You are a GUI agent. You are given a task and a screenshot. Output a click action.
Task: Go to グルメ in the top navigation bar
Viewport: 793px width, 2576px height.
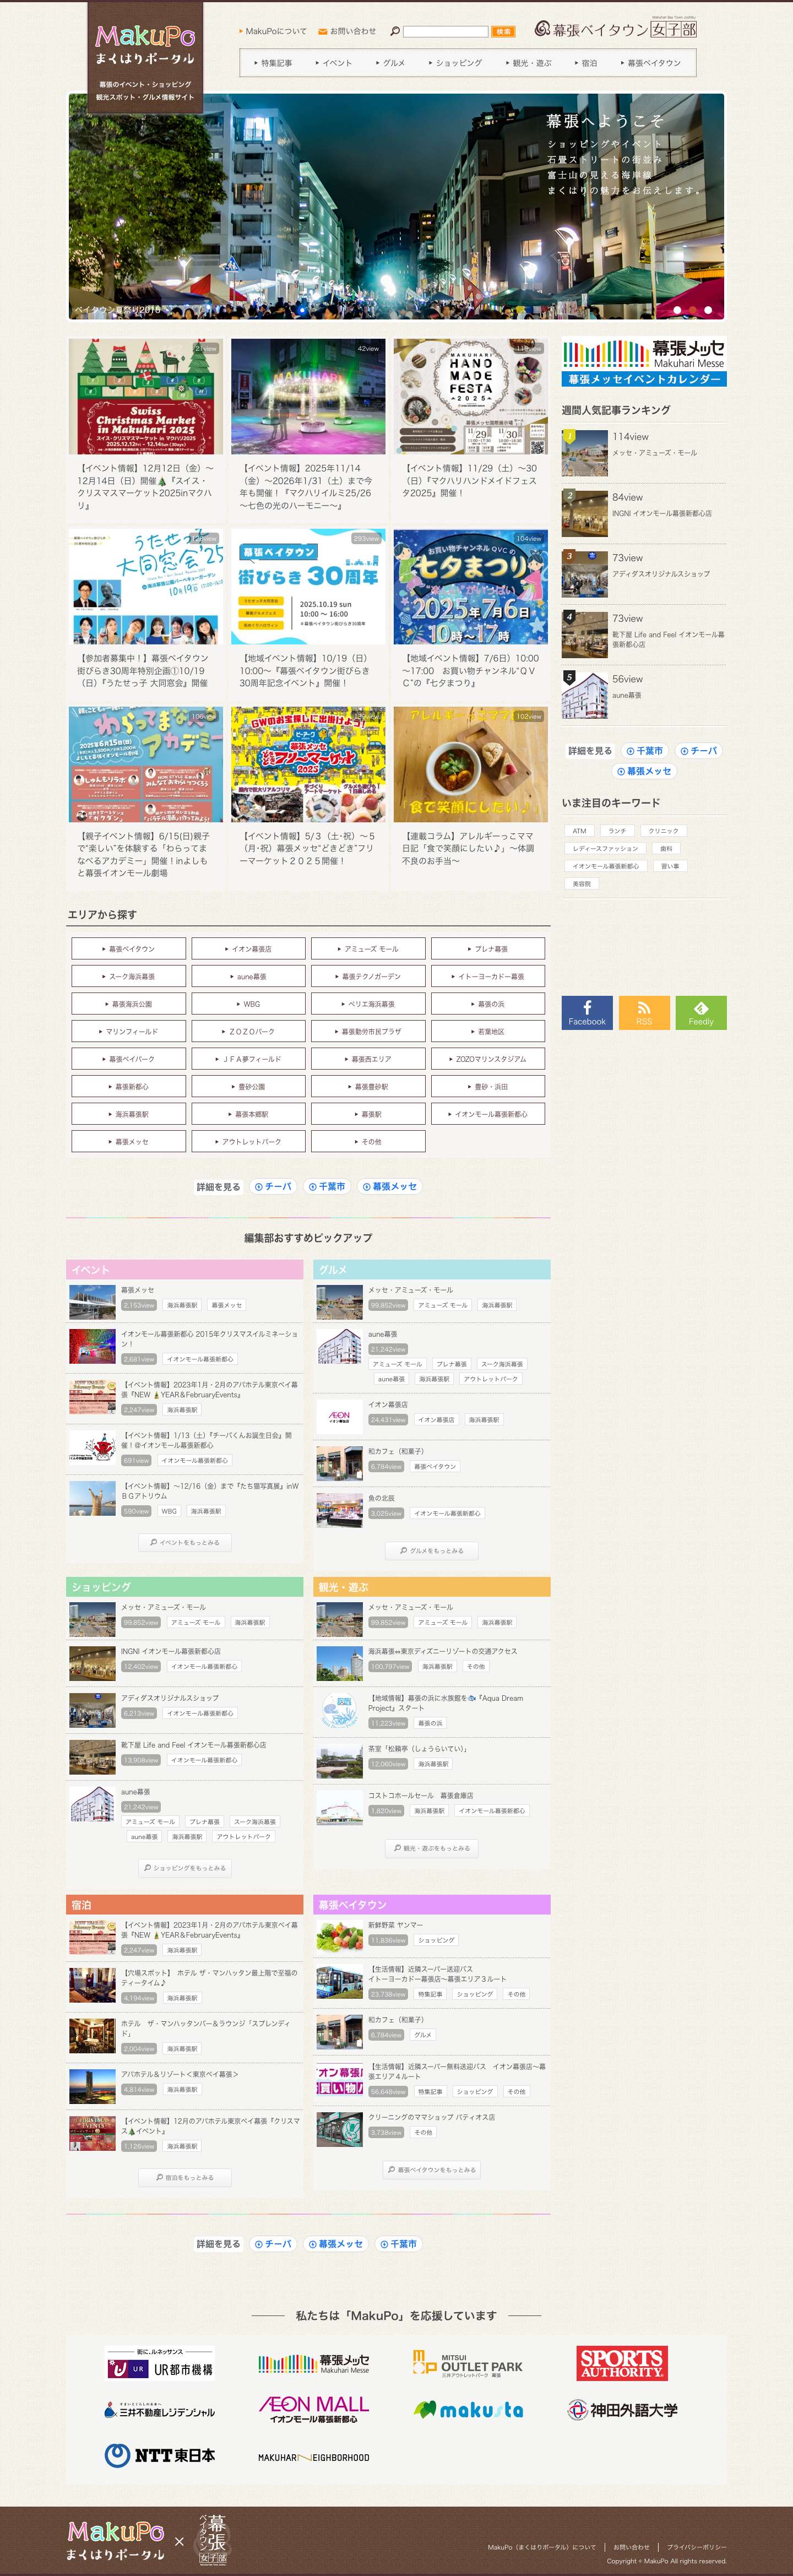click(390, 63)
